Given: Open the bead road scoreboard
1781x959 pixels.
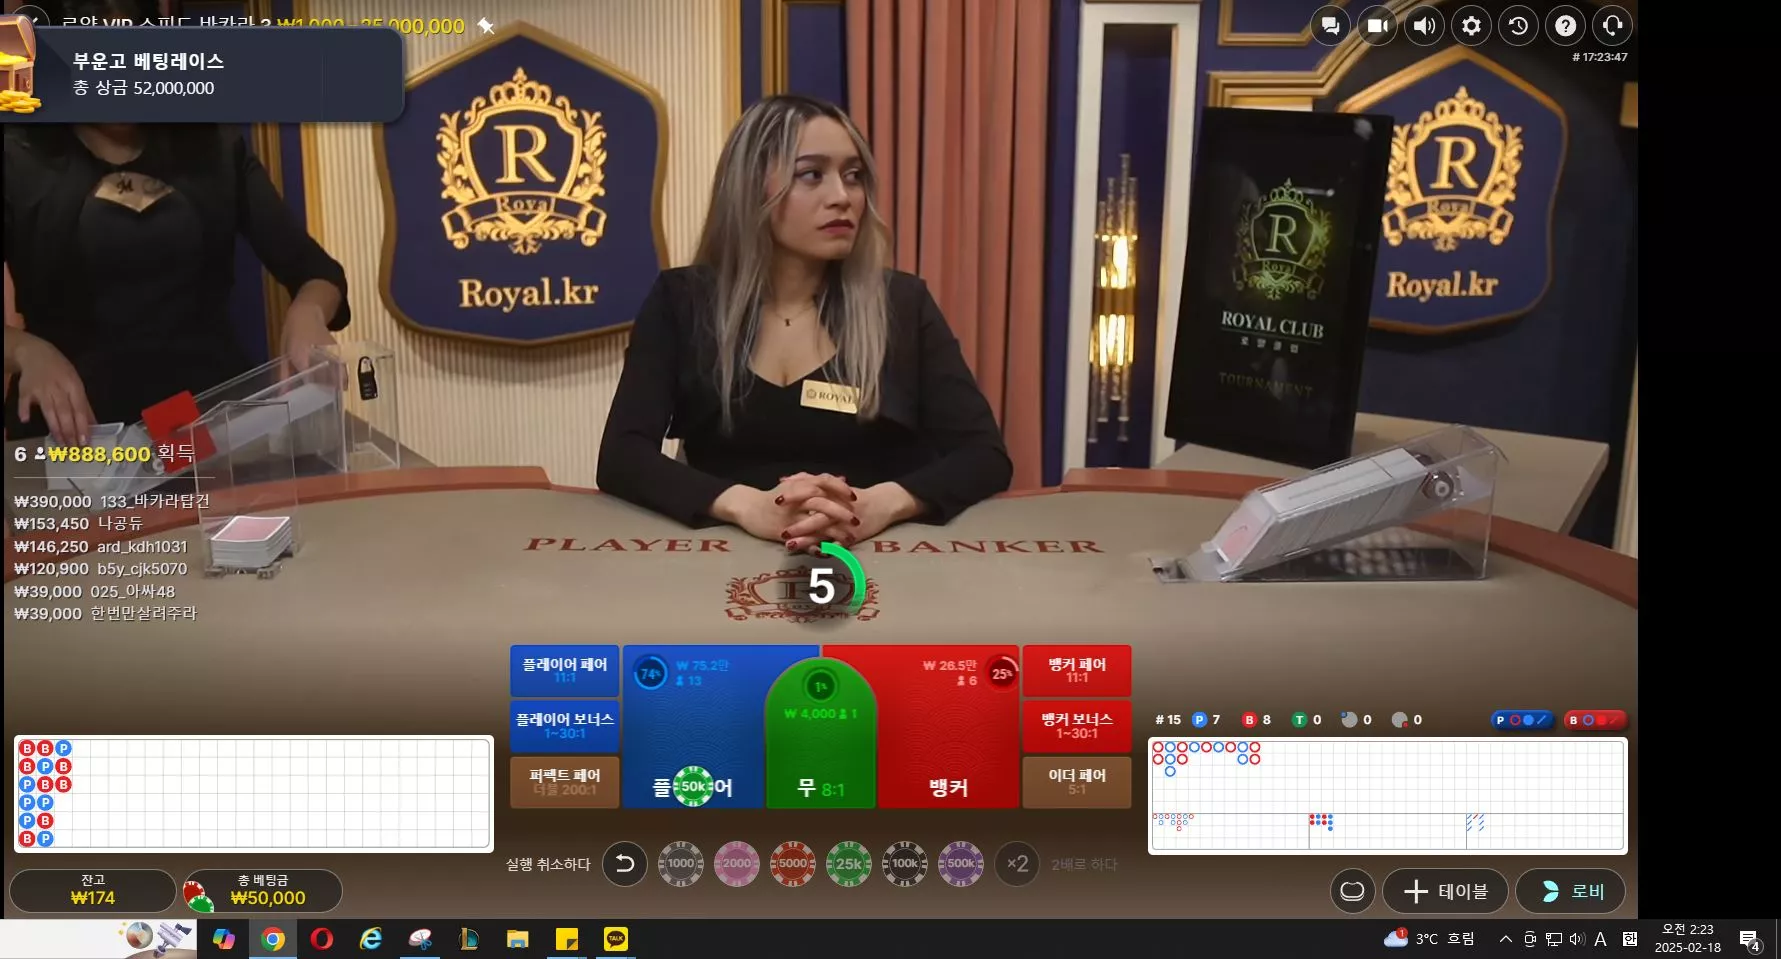Looking at the screenshot, I should point(254,794).
